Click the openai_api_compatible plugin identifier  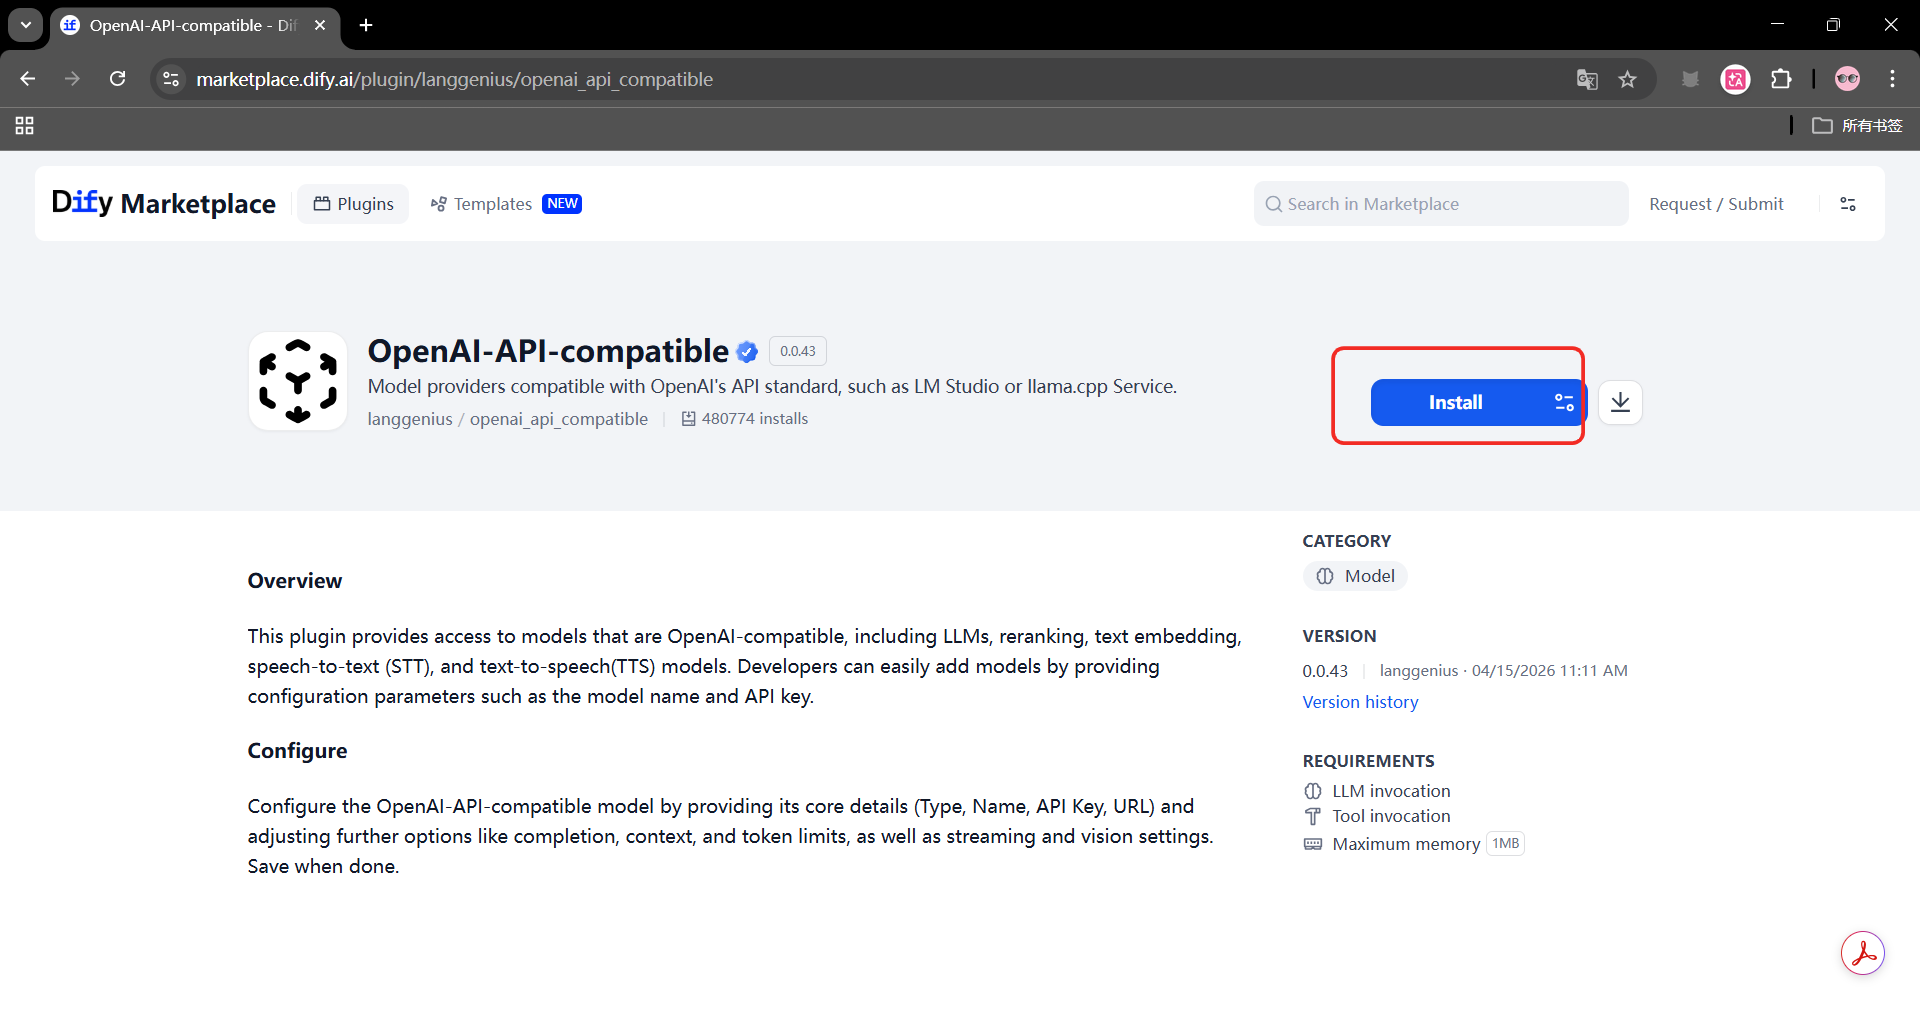(x=559, y=419)
